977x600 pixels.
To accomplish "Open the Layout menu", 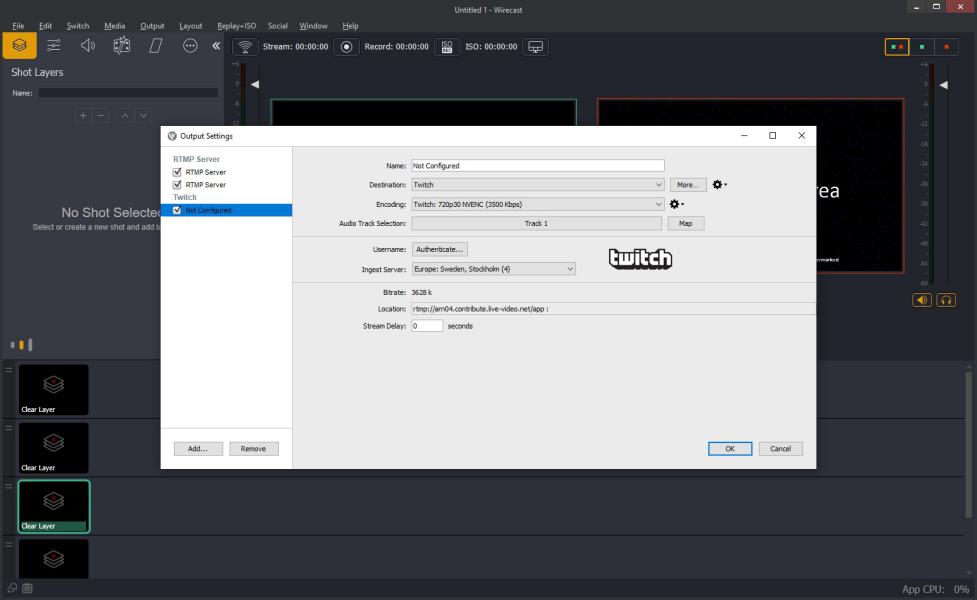I will (191, 26).
